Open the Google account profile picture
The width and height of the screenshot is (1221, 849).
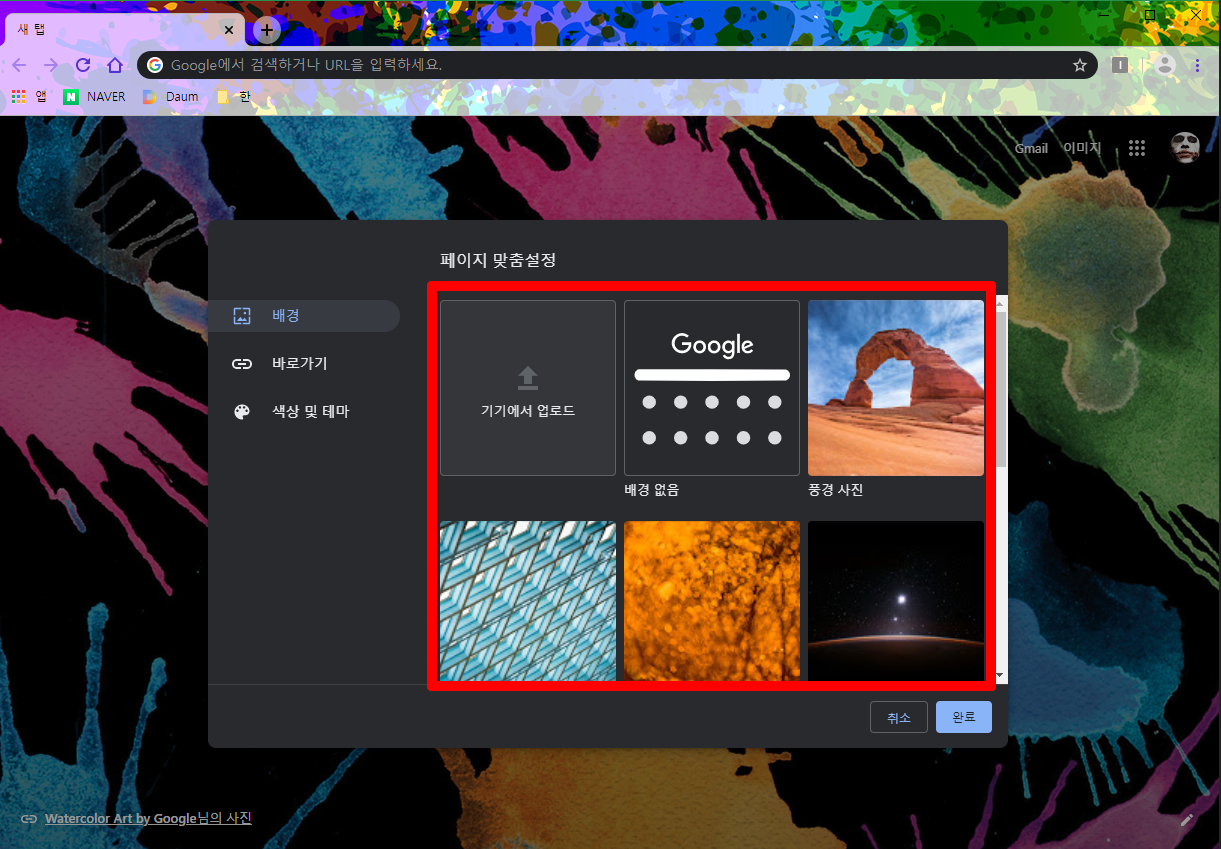(1185, 148)
